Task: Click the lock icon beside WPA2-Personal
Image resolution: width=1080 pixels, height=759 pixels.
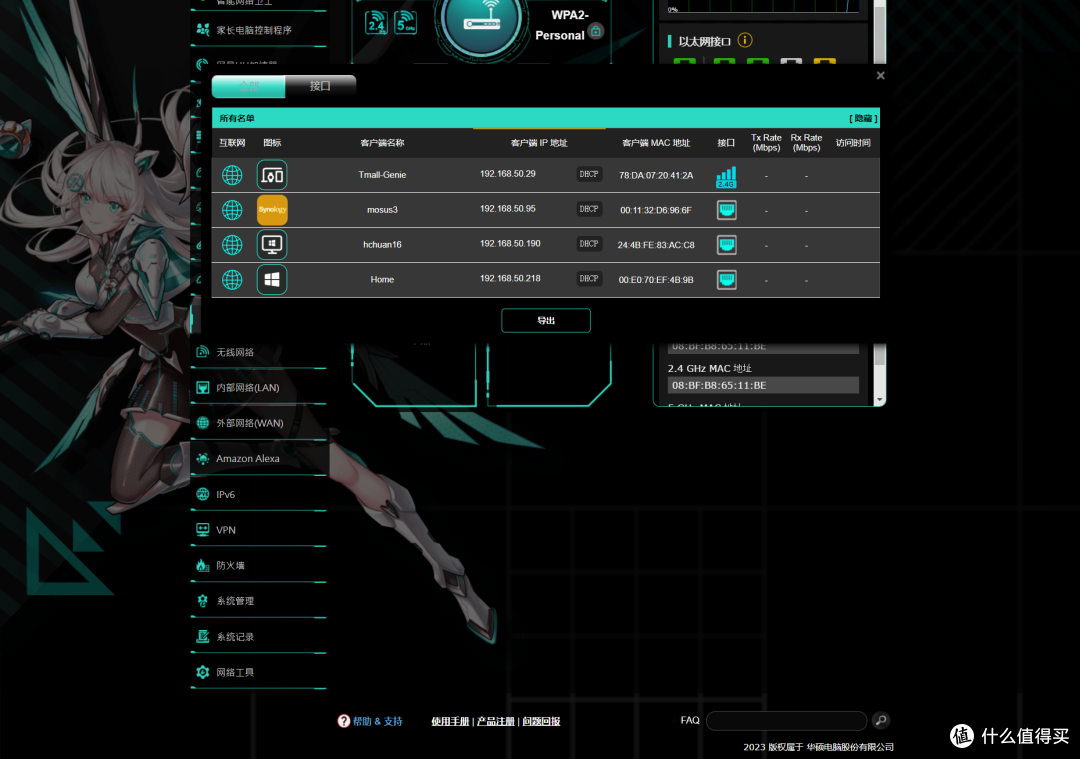Action: pos(596,31)
